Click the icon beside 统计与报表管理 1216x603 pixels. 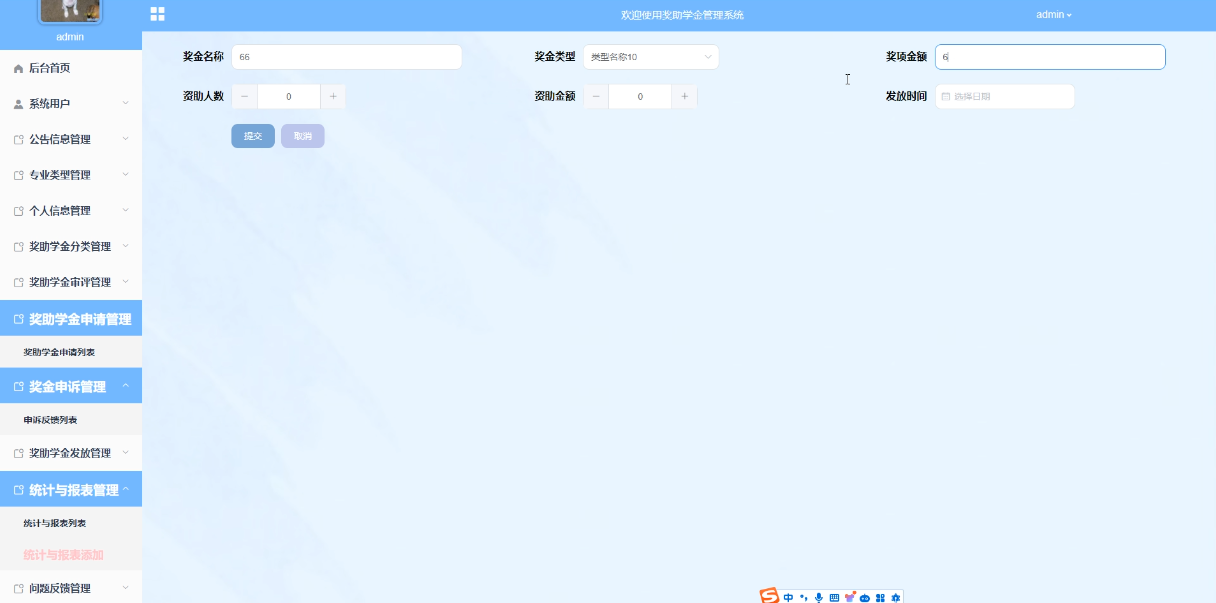[x=18, y=491]
